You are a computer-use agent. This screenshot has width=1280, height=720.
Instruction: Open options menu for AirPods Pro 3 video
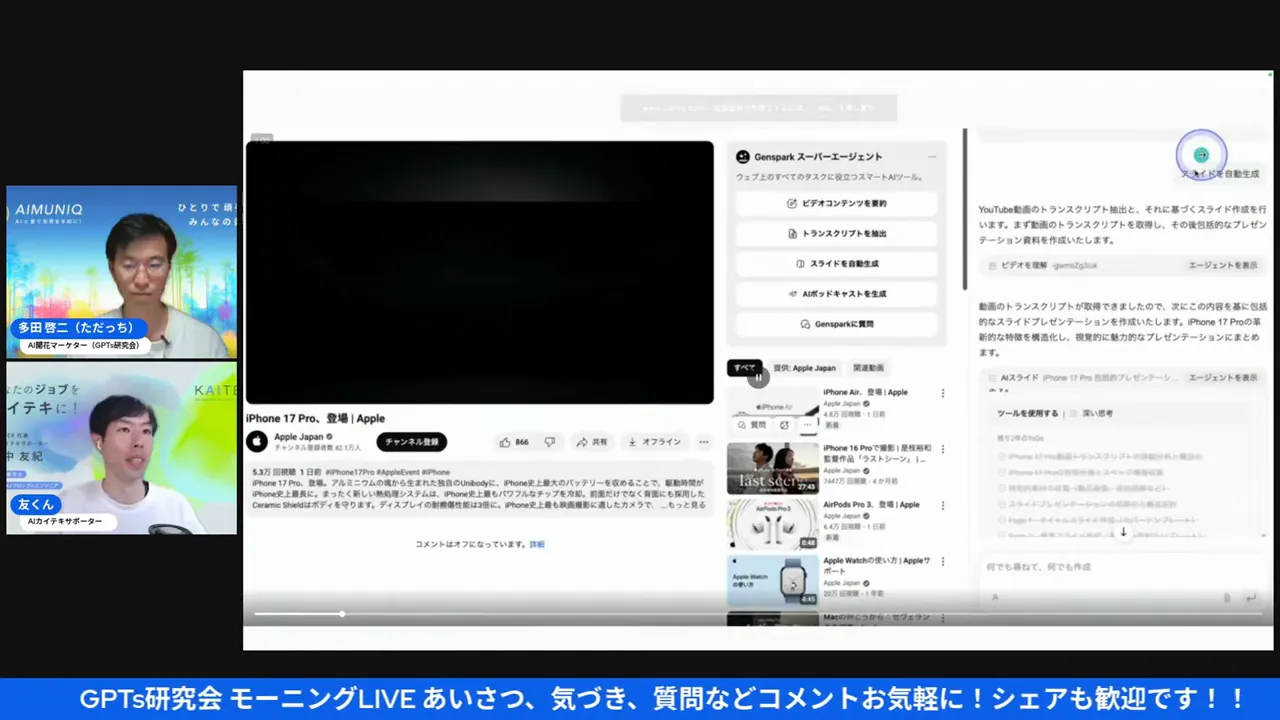pyautogui.click(x=942, y=506)
